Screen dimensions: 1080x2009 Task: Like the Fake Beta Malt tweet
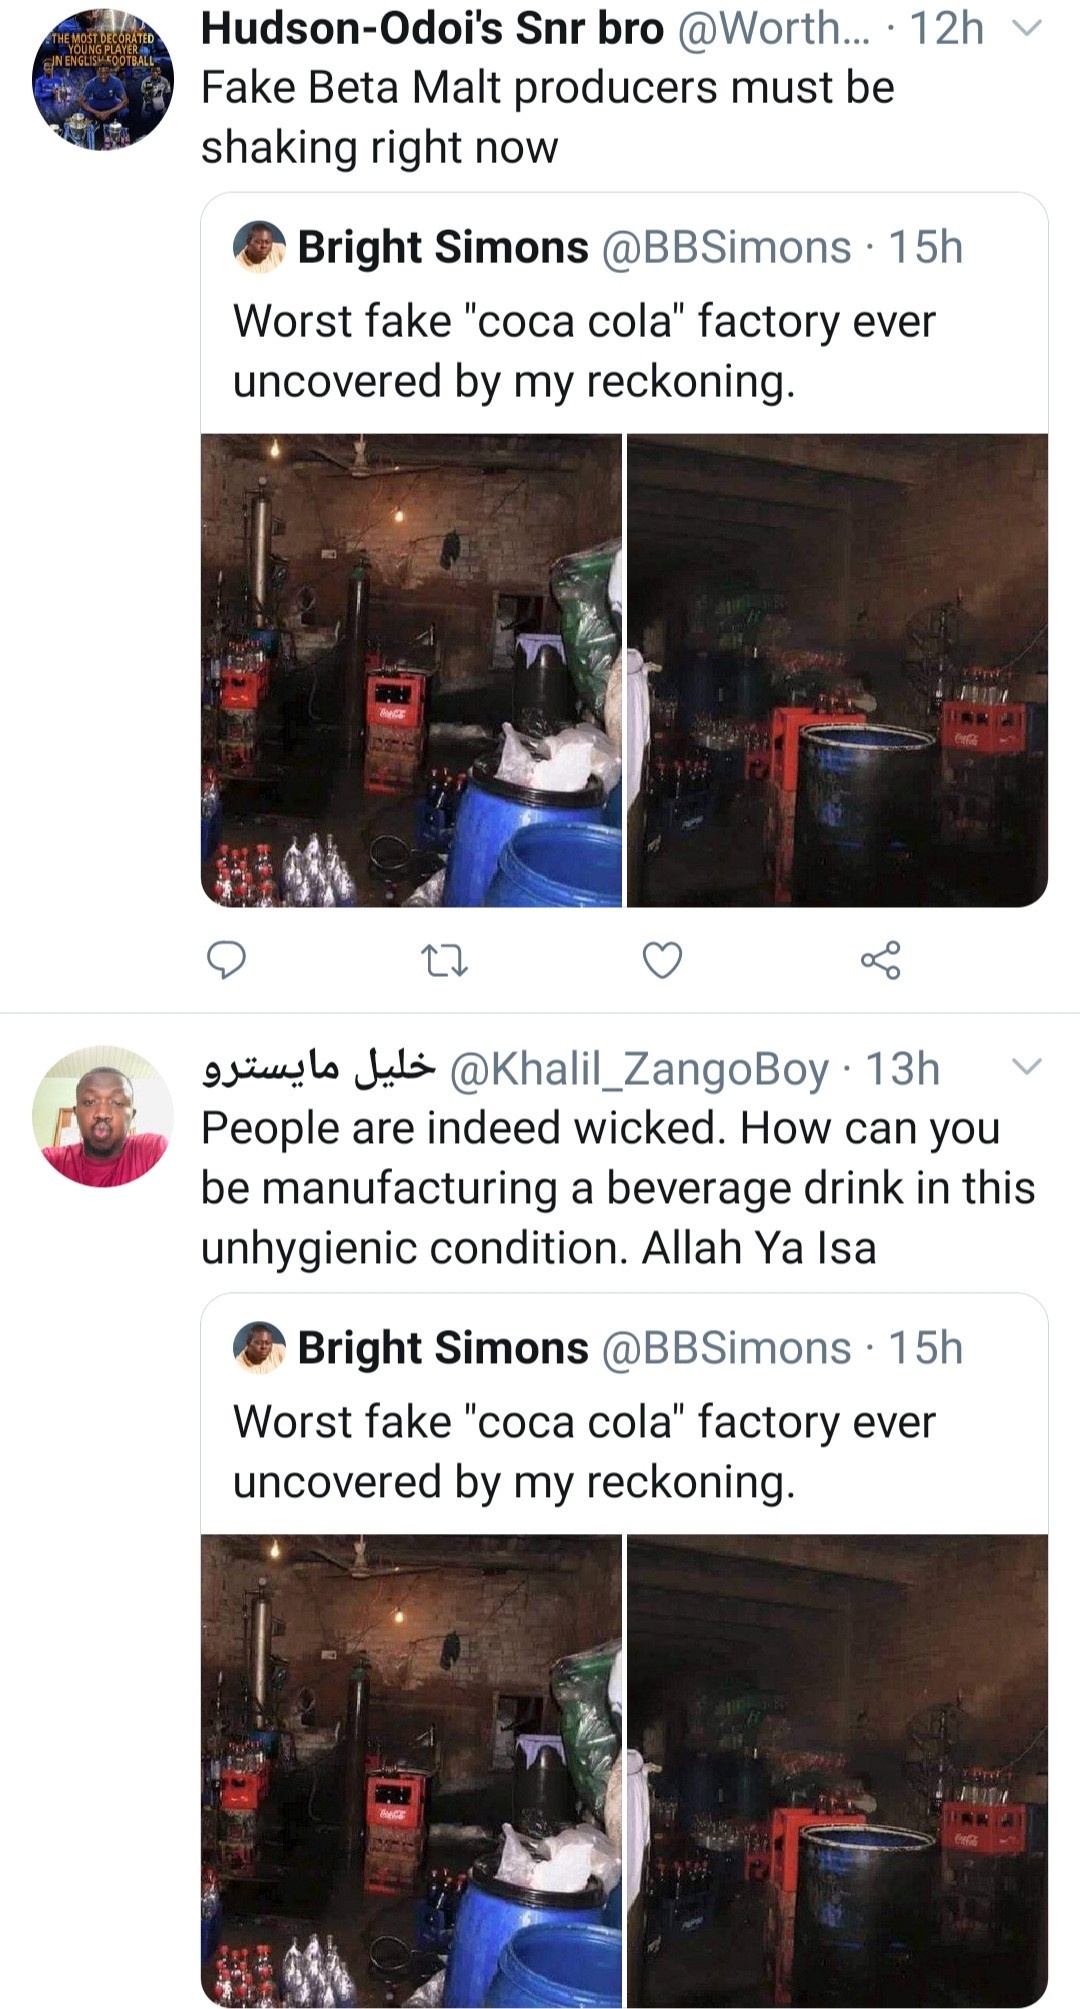coord(662,960)
